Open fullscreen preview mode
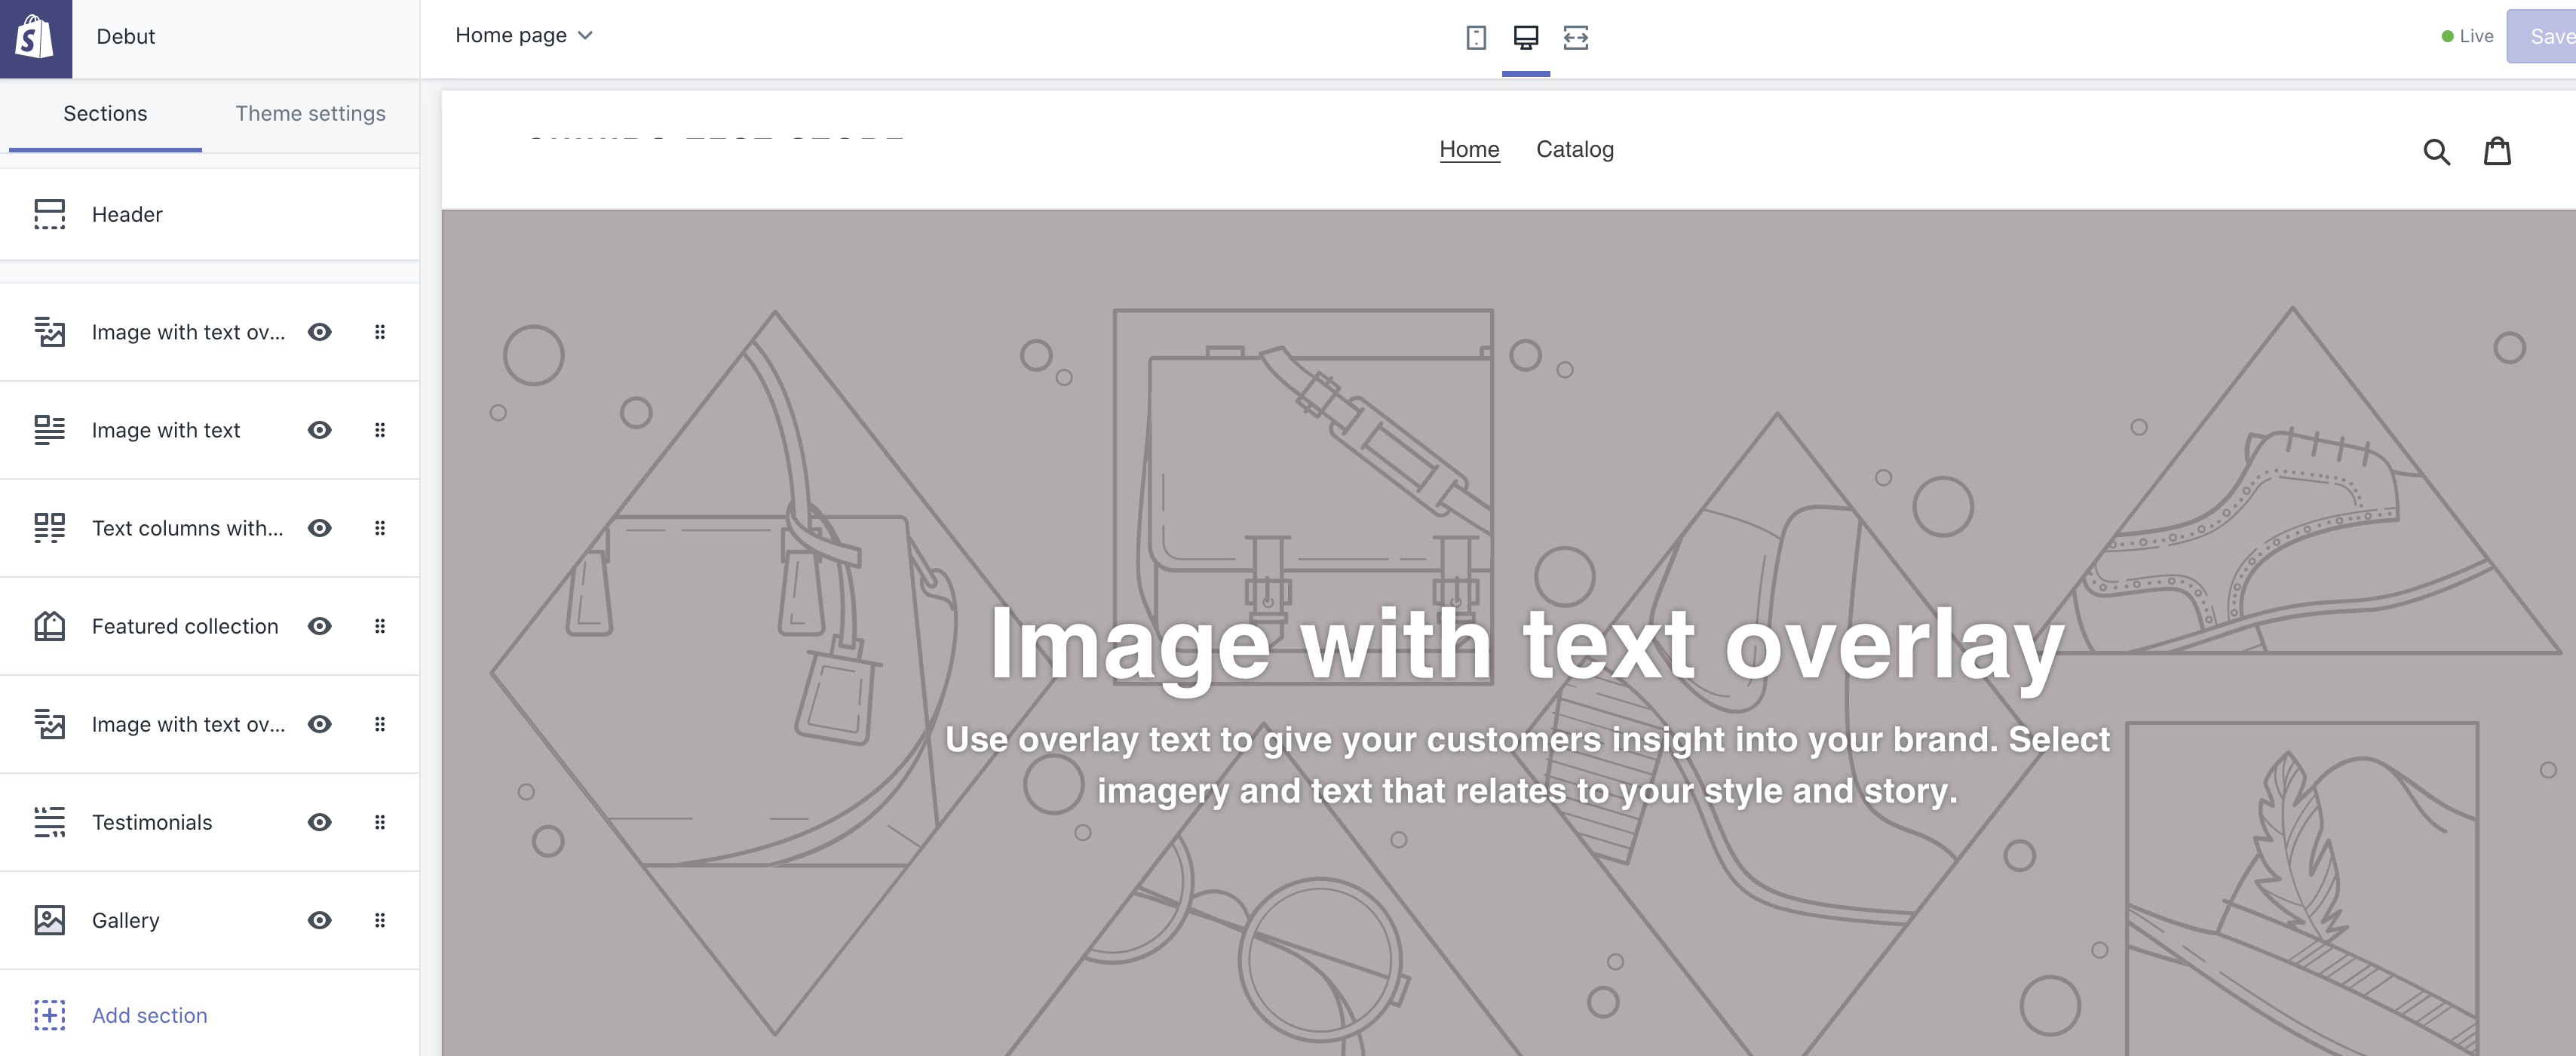This screenshot has height=1056, width=2576. 1577,37
